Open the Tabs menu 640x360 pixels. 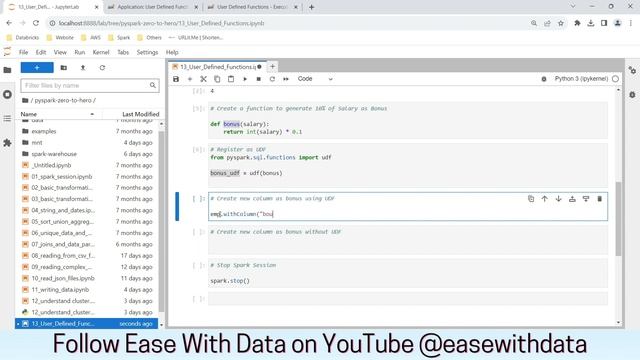pos(123,52)
